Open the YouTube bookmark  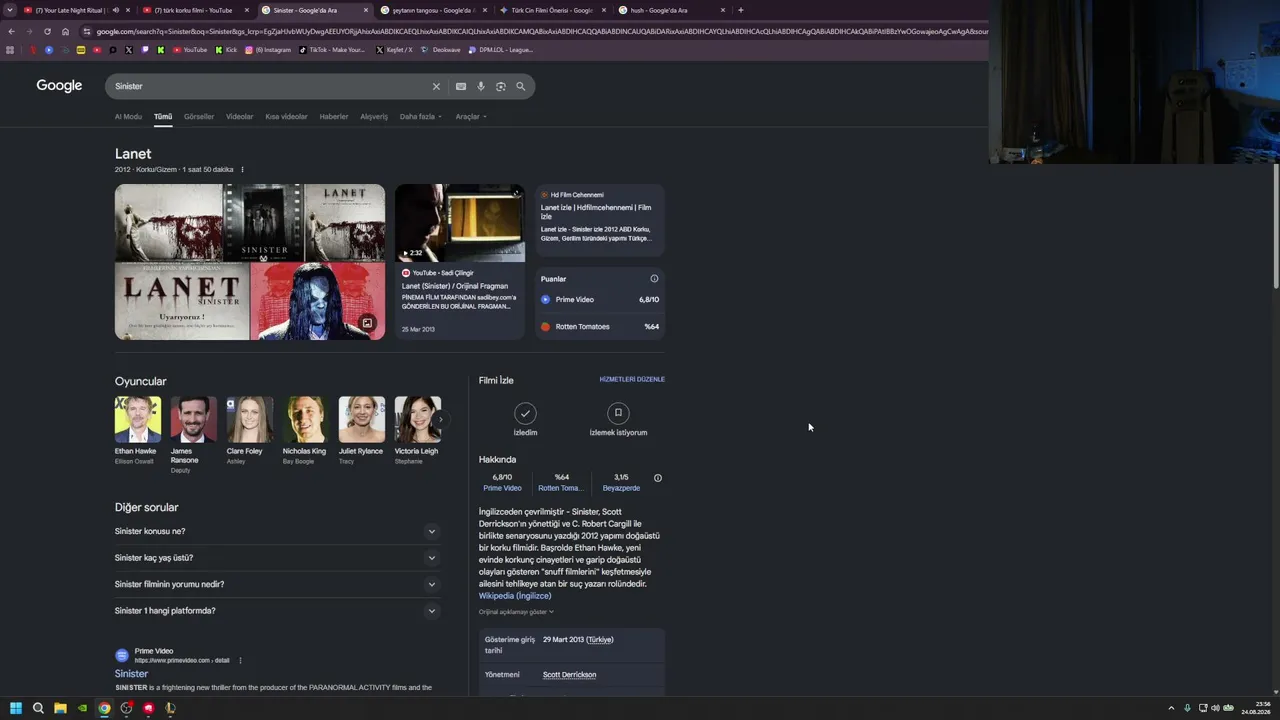click(190, 50)
